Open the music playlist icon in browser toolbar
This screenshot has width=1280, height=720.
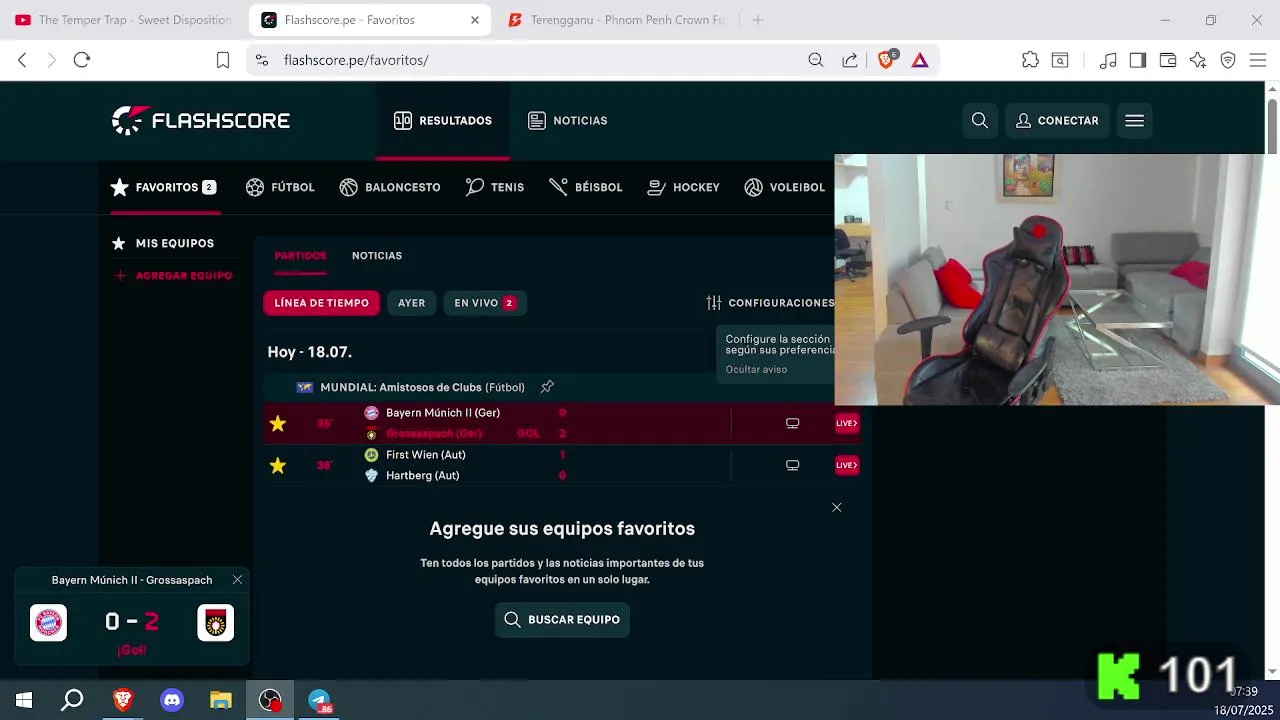click(x=1108, y=60)
